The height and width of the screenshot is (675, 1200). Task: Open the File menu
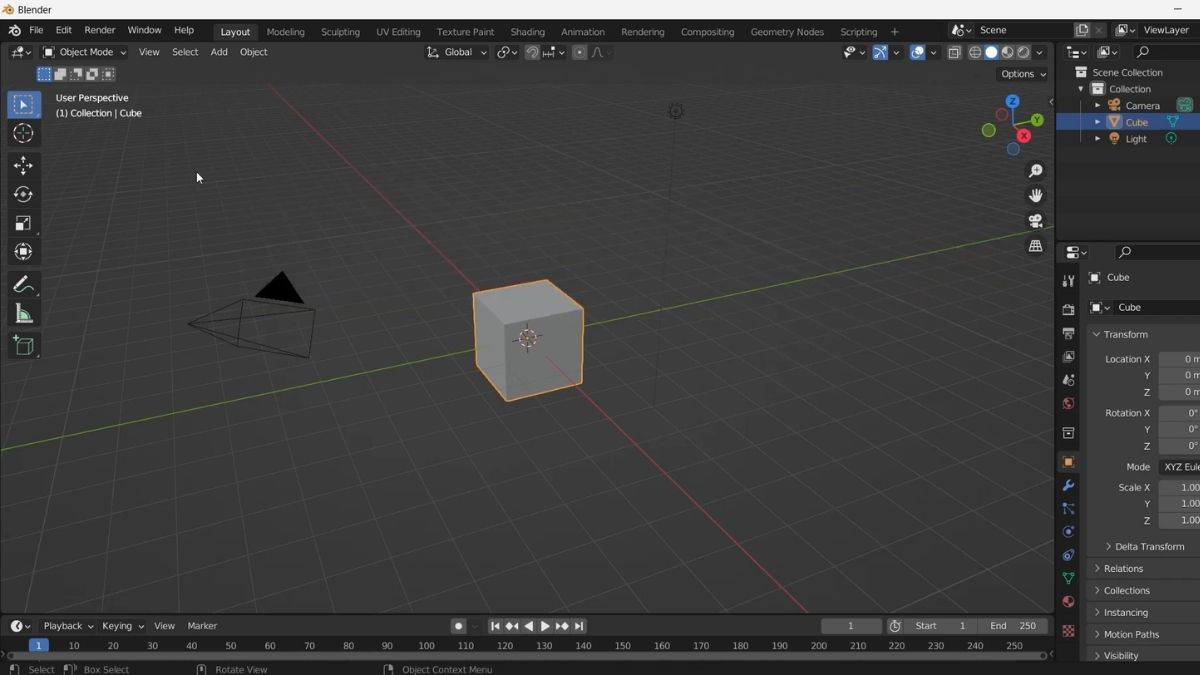point(36,30)
